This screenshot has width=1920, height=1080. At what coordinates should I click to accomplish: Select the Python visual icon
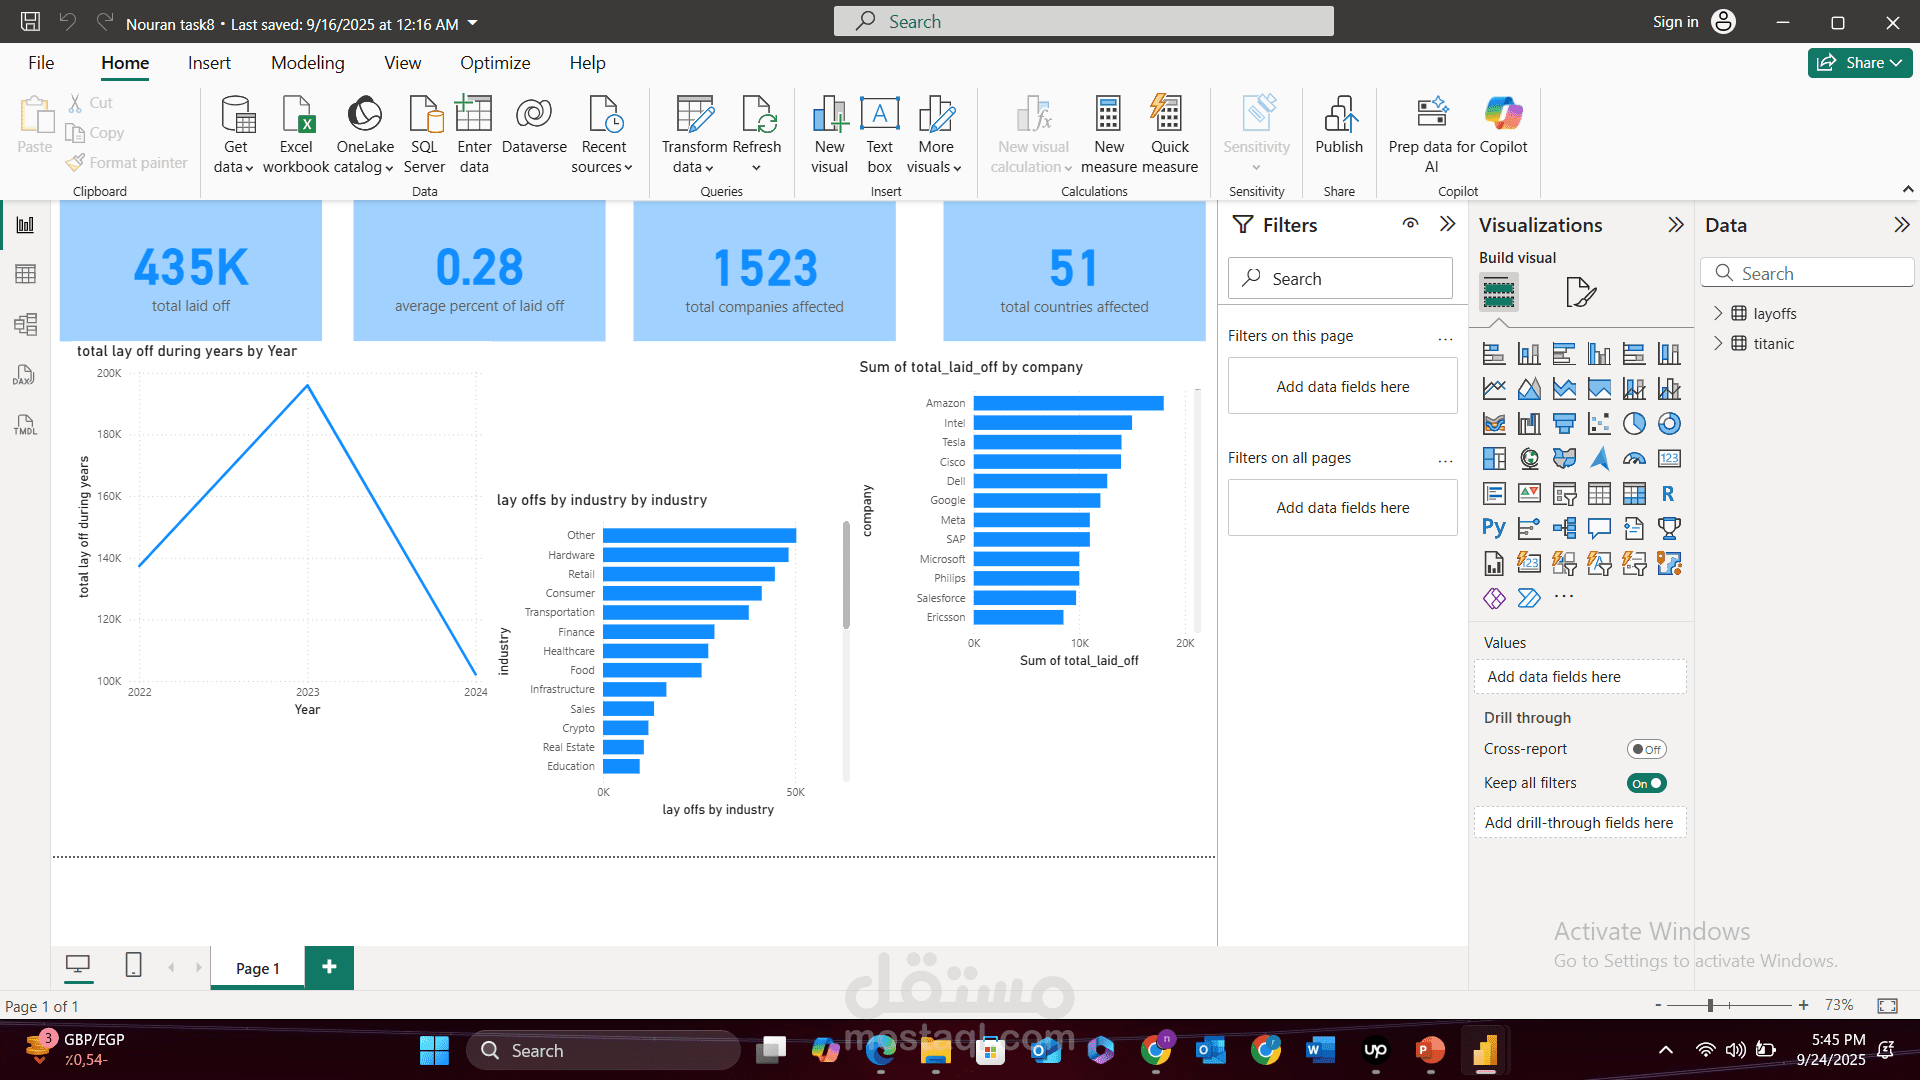click(x=1493, y=528)
